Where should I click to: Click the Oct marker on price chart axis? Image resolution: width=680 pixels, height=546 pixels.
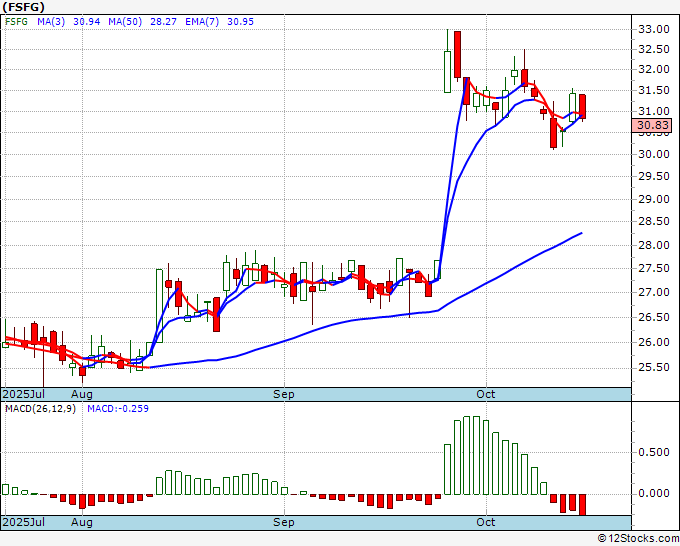(486, 394)
